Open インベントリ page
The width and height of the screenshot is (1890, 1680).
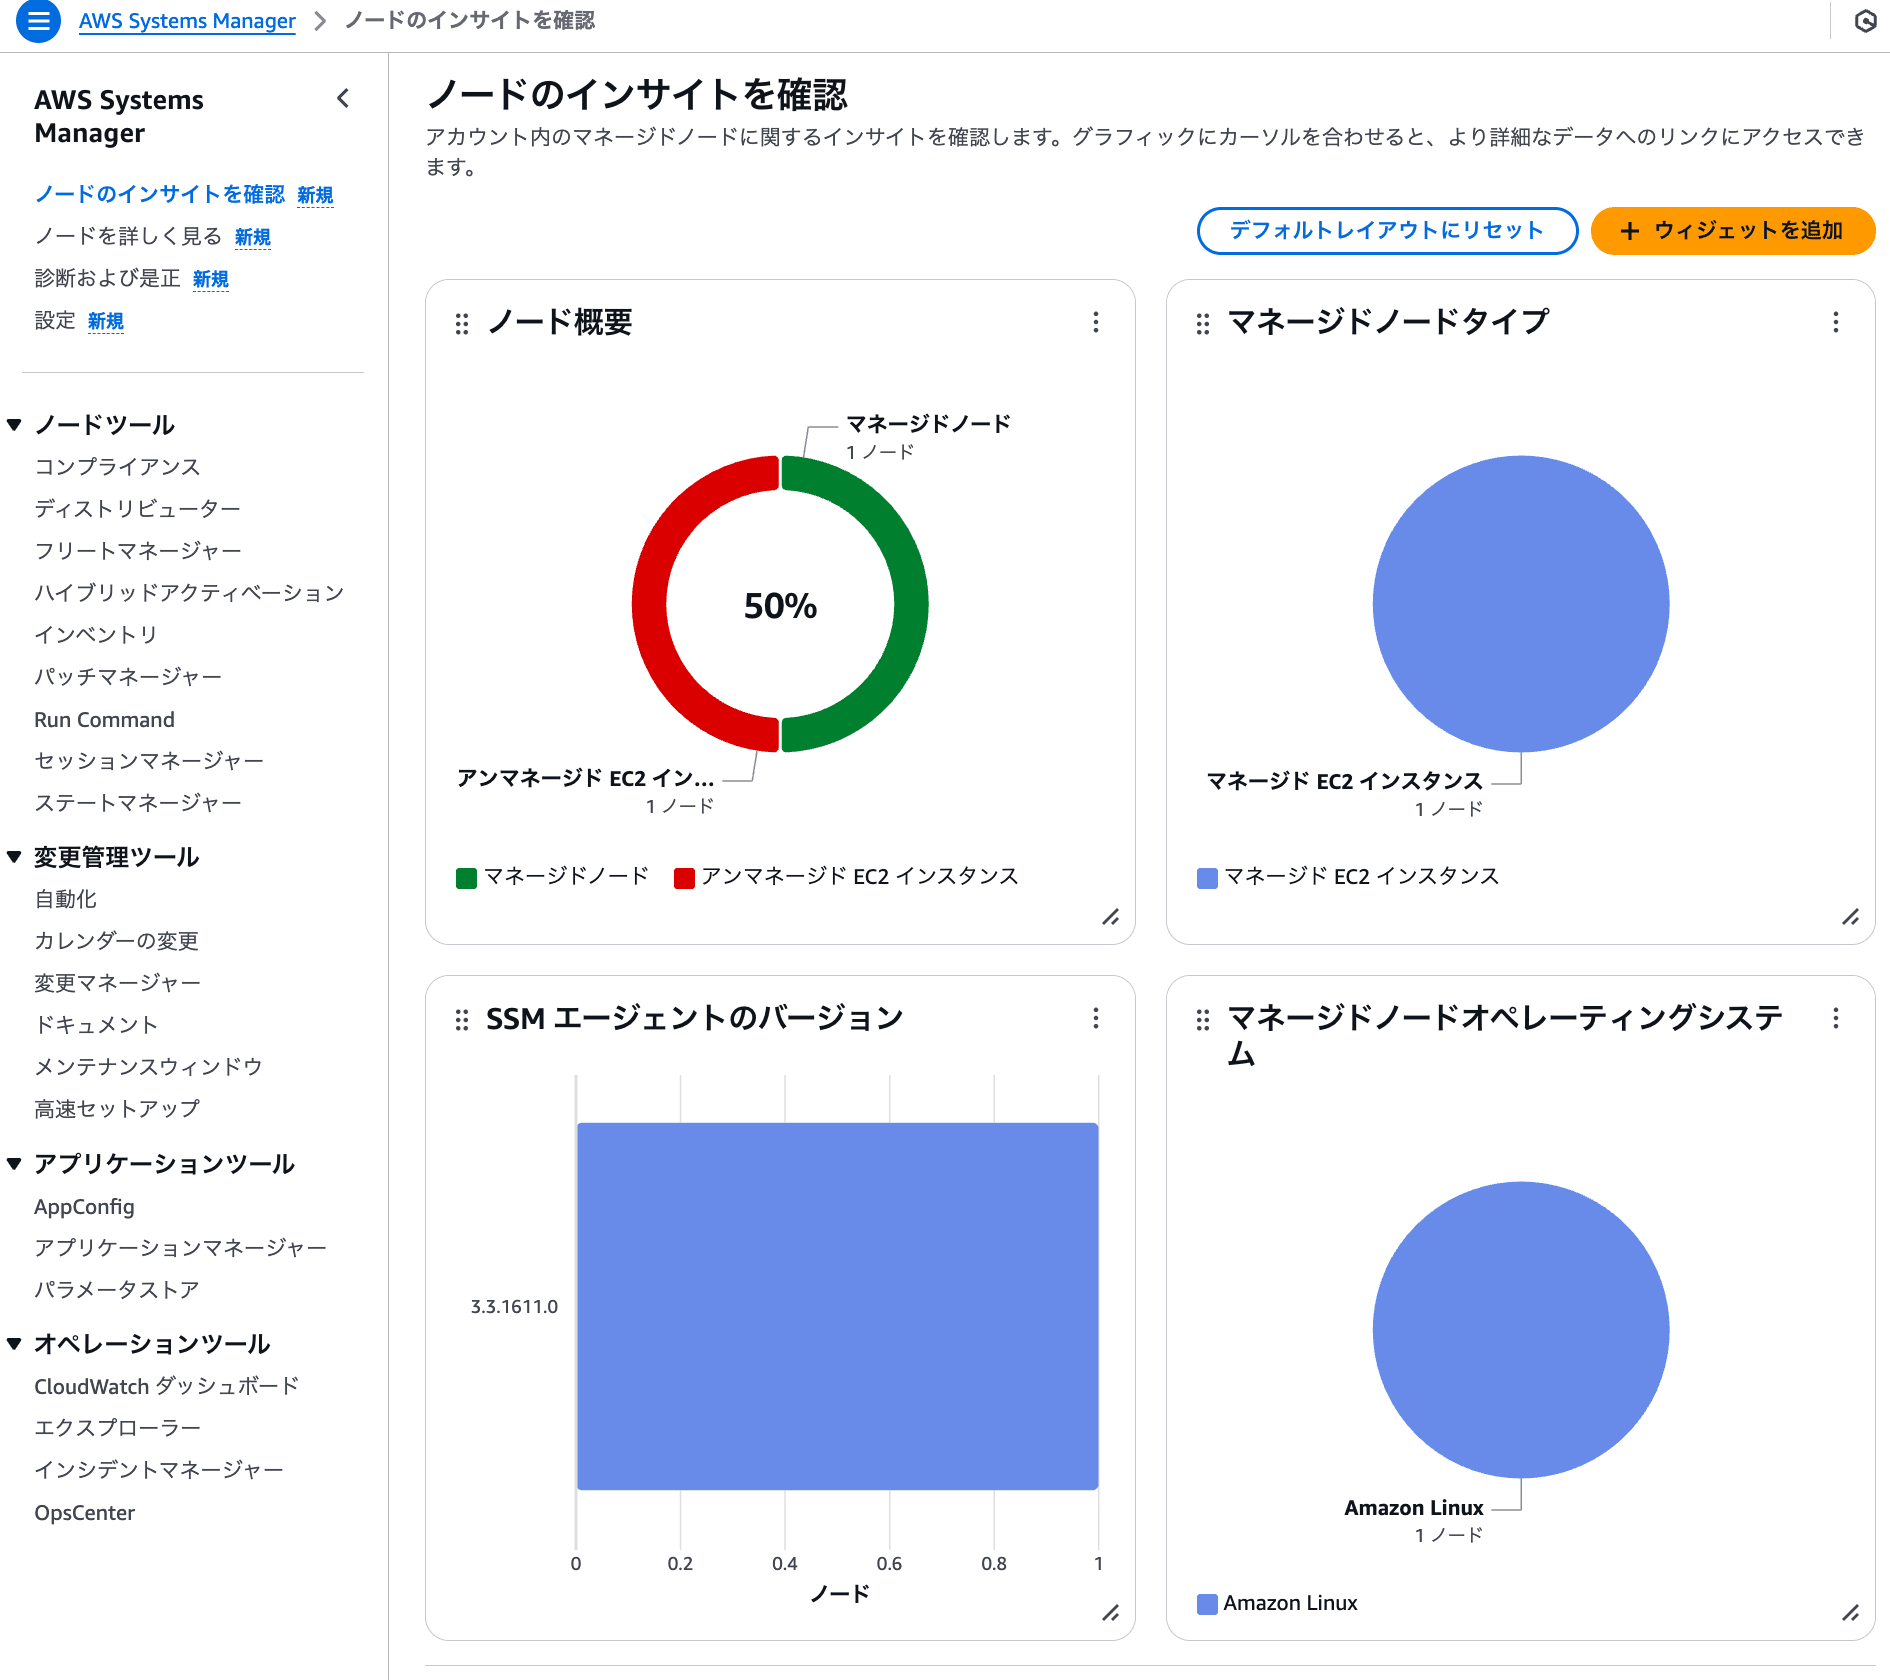click(x=96, y=635)
